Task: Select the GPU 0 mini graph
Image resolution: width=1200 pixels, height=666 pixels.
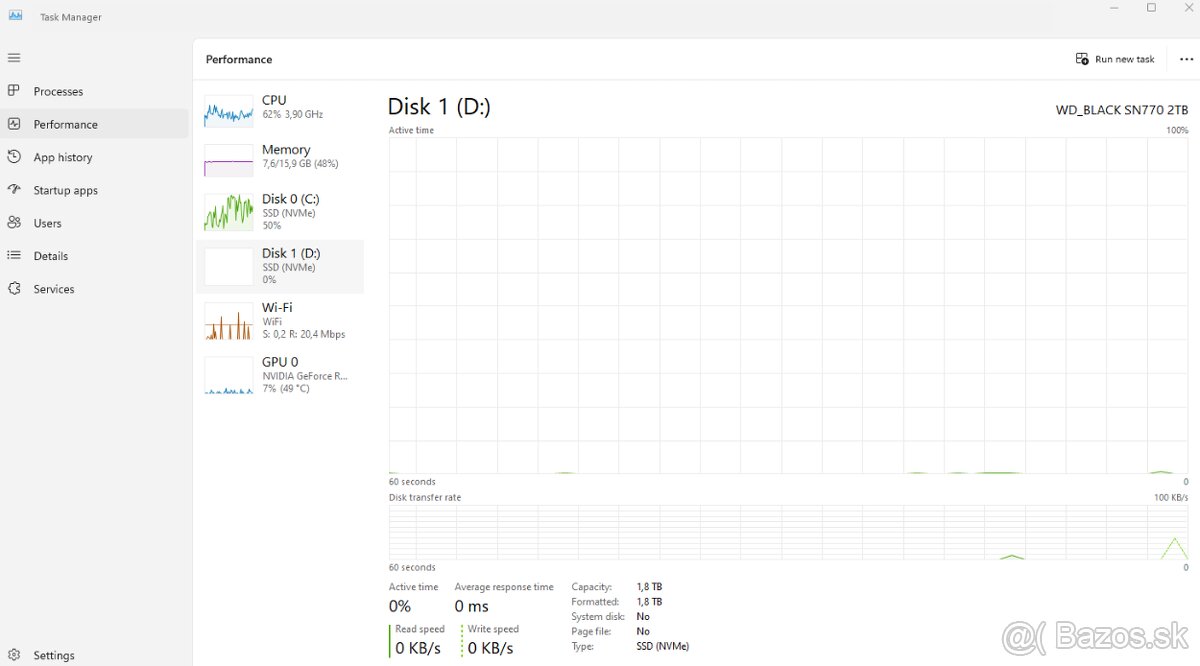Action: tap(229, 376)
